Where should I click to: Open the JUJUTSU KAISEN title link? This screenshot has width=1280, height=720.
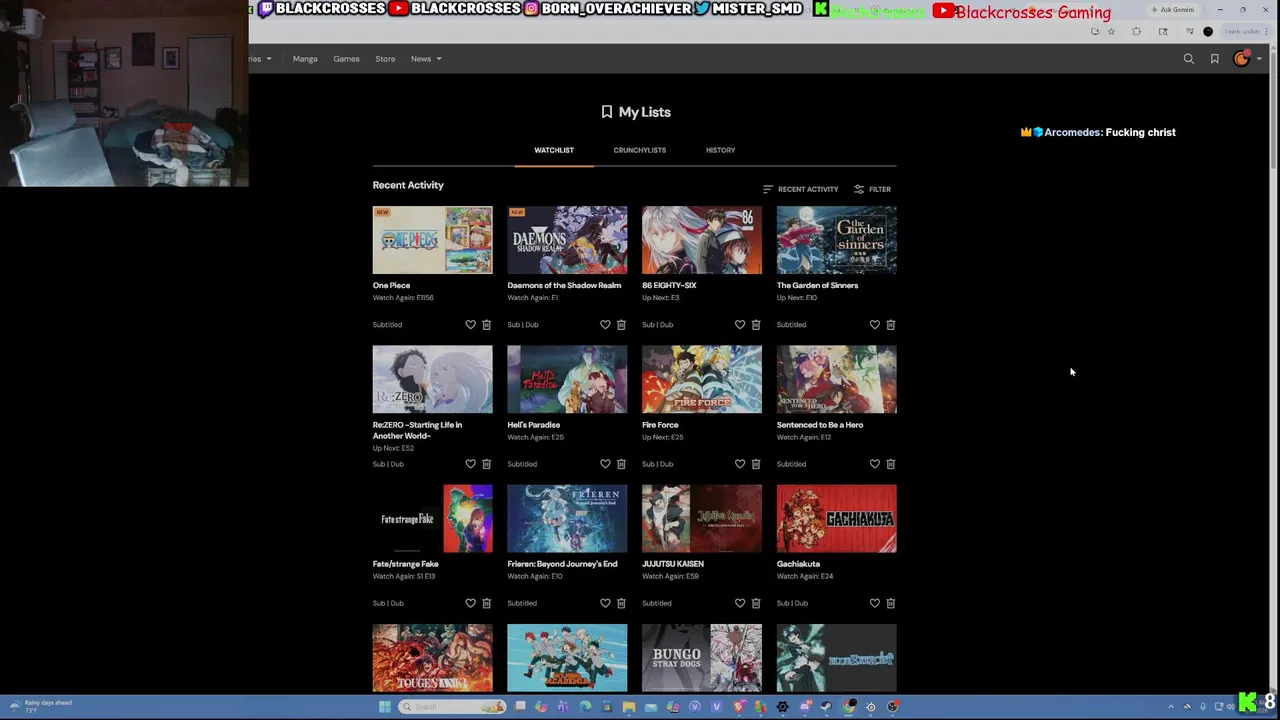pyautogui.click(x=673, y=564)
